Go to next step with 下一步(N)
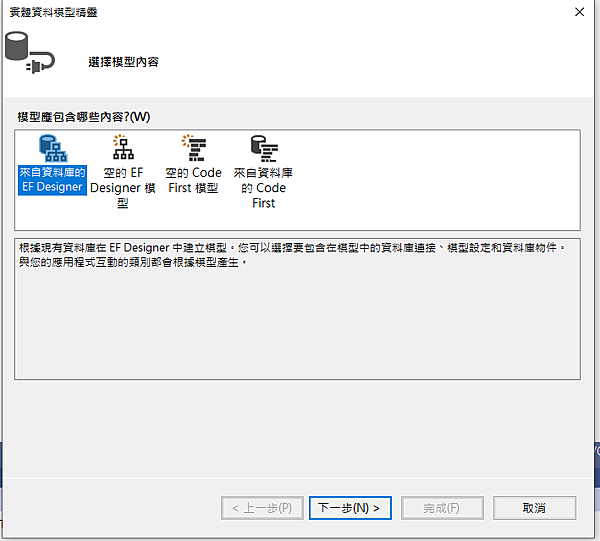Screen dimensions: 600x541 350,508
